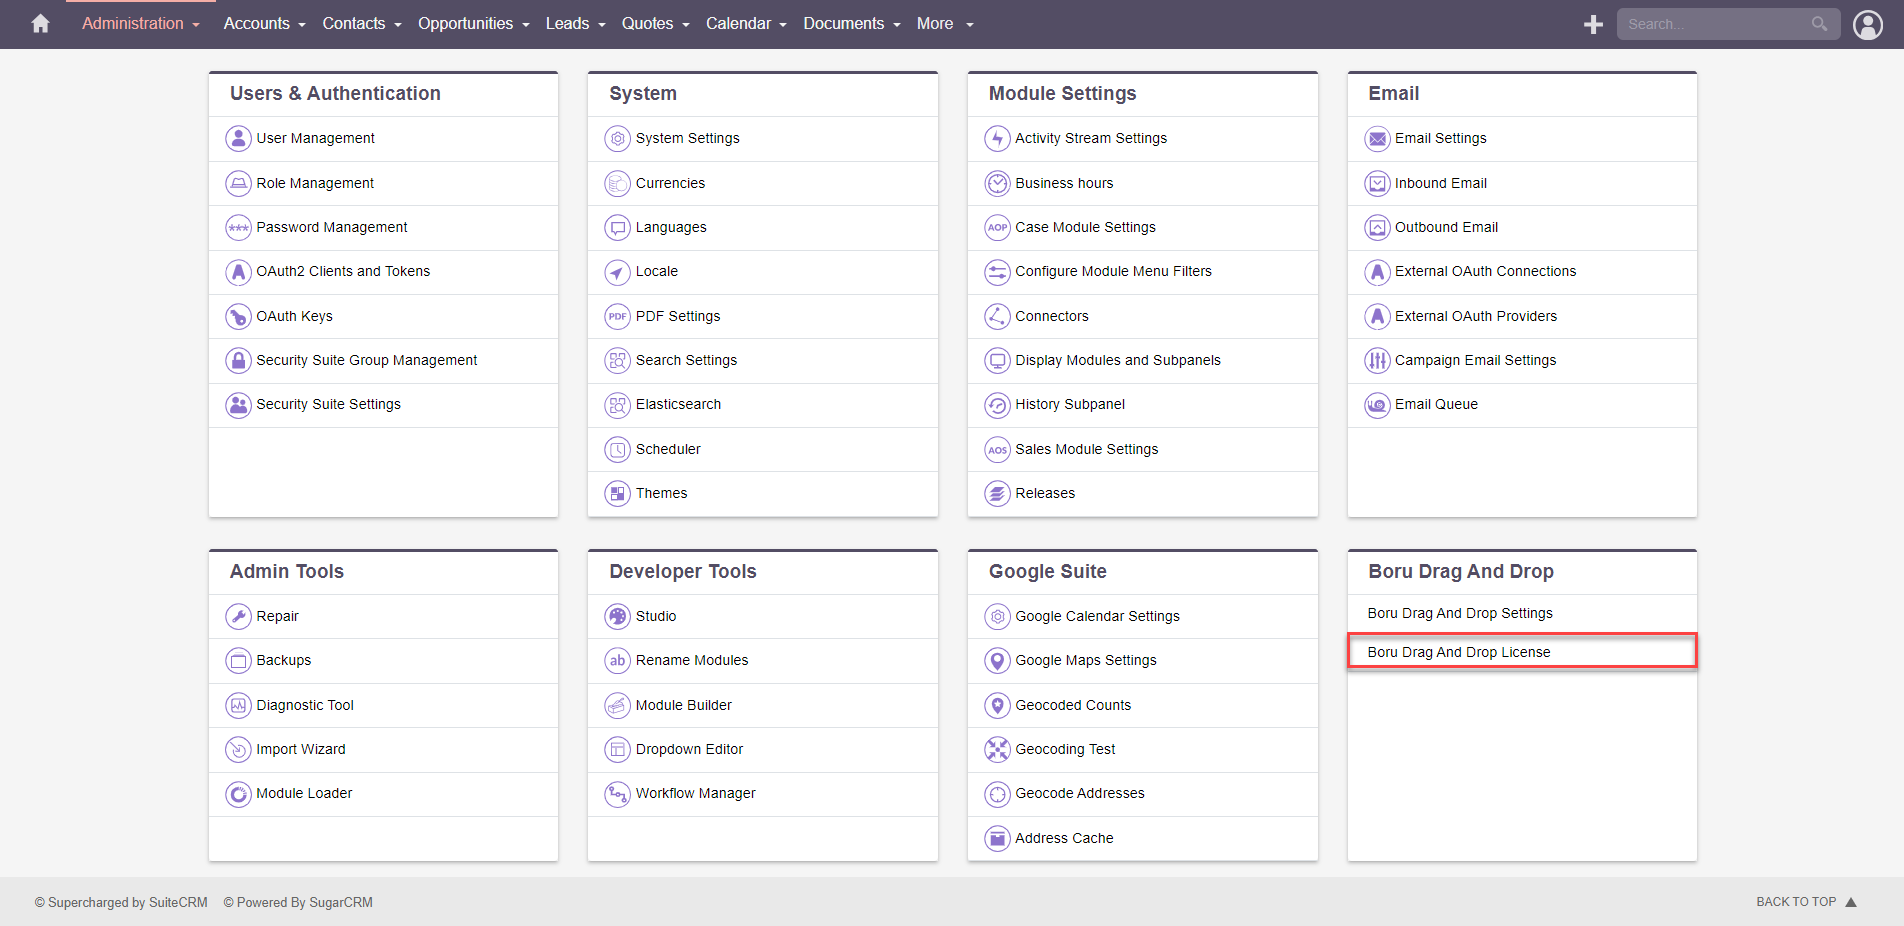
Task: Click the PDF Settings icon
Action: point(618,316)
